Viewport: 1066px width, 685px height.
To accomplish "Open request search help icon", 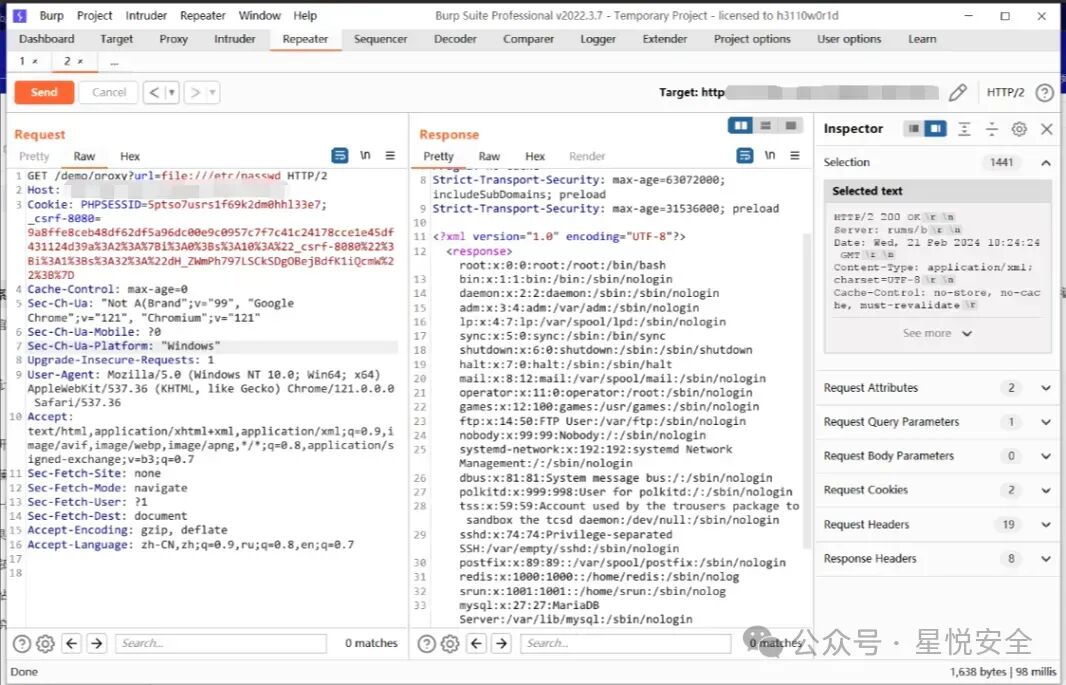I will pyautogui.click(x=22, y=643).
